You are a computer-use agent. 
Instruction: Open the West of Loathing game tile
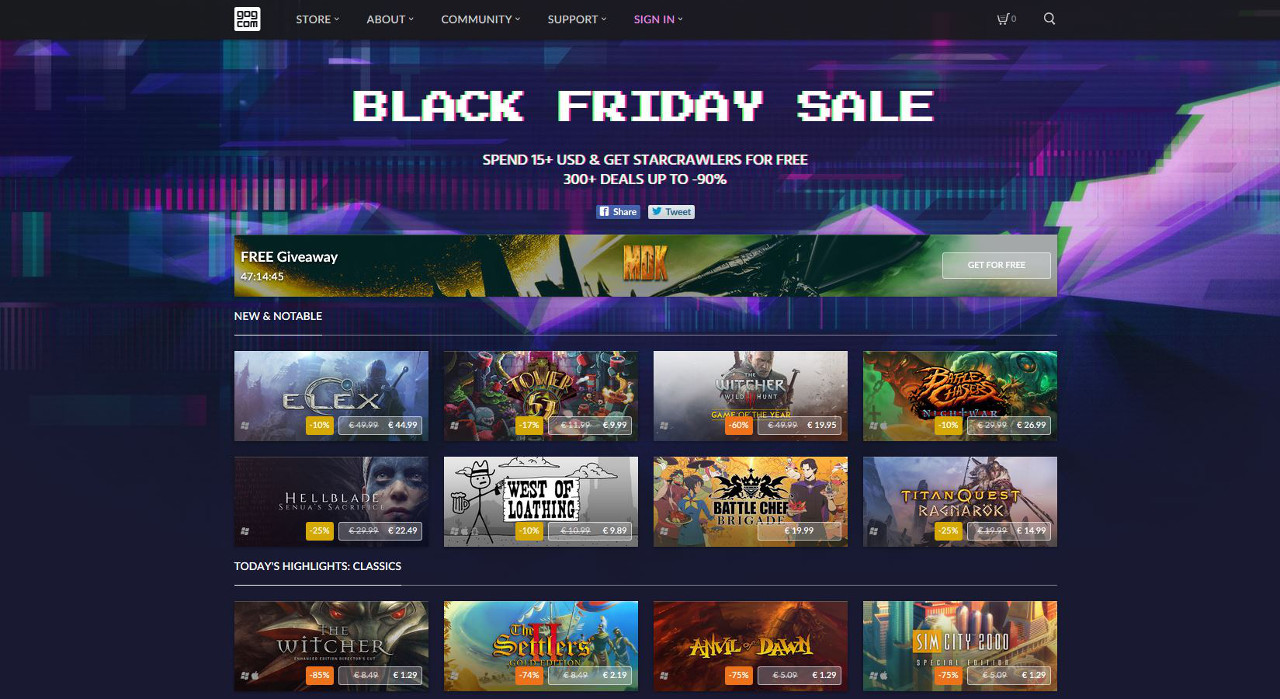click(541, 502)
